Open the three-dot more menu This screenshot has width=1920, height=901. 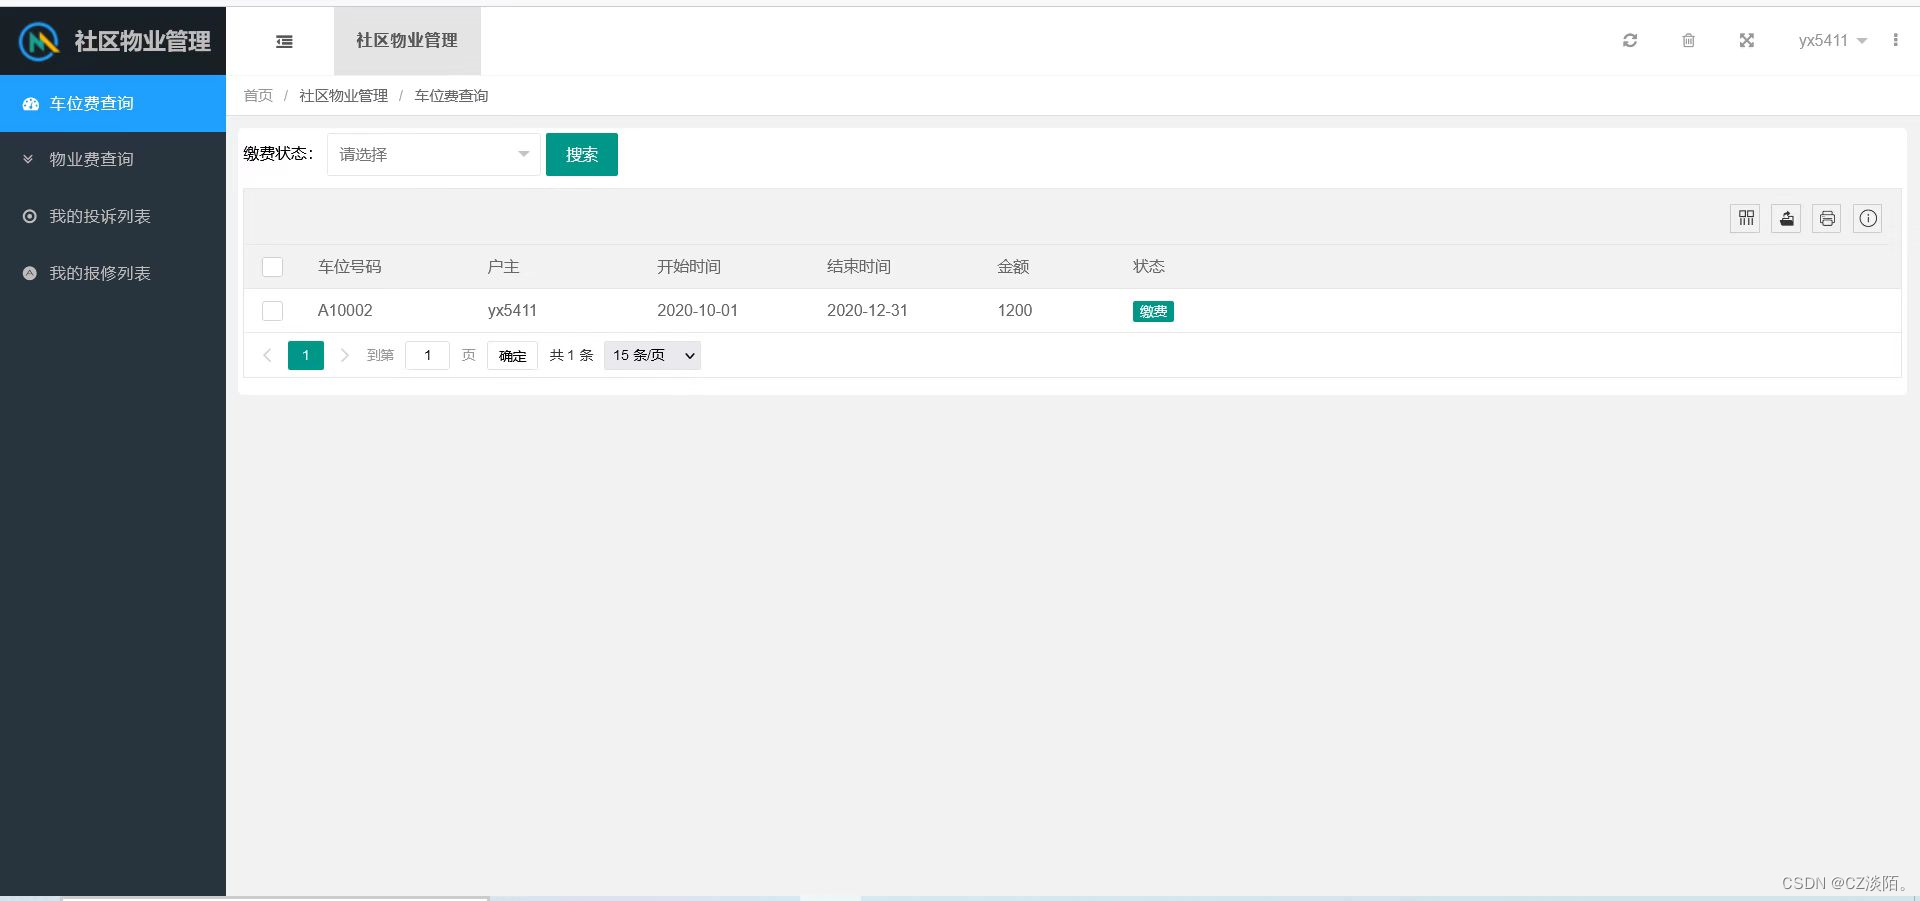[1895, 40]
